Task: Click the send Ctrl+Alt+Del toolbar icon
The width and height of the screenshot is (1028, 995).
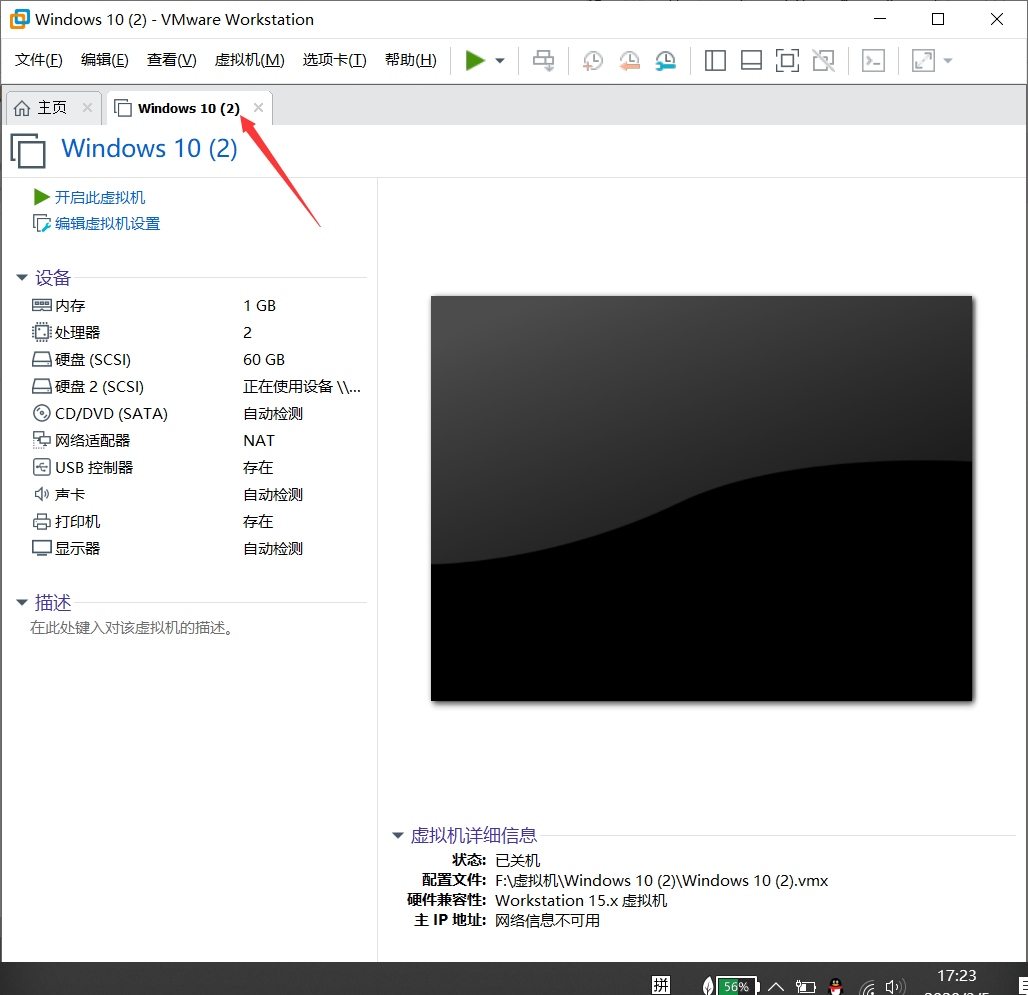Action: click(544, 60)
